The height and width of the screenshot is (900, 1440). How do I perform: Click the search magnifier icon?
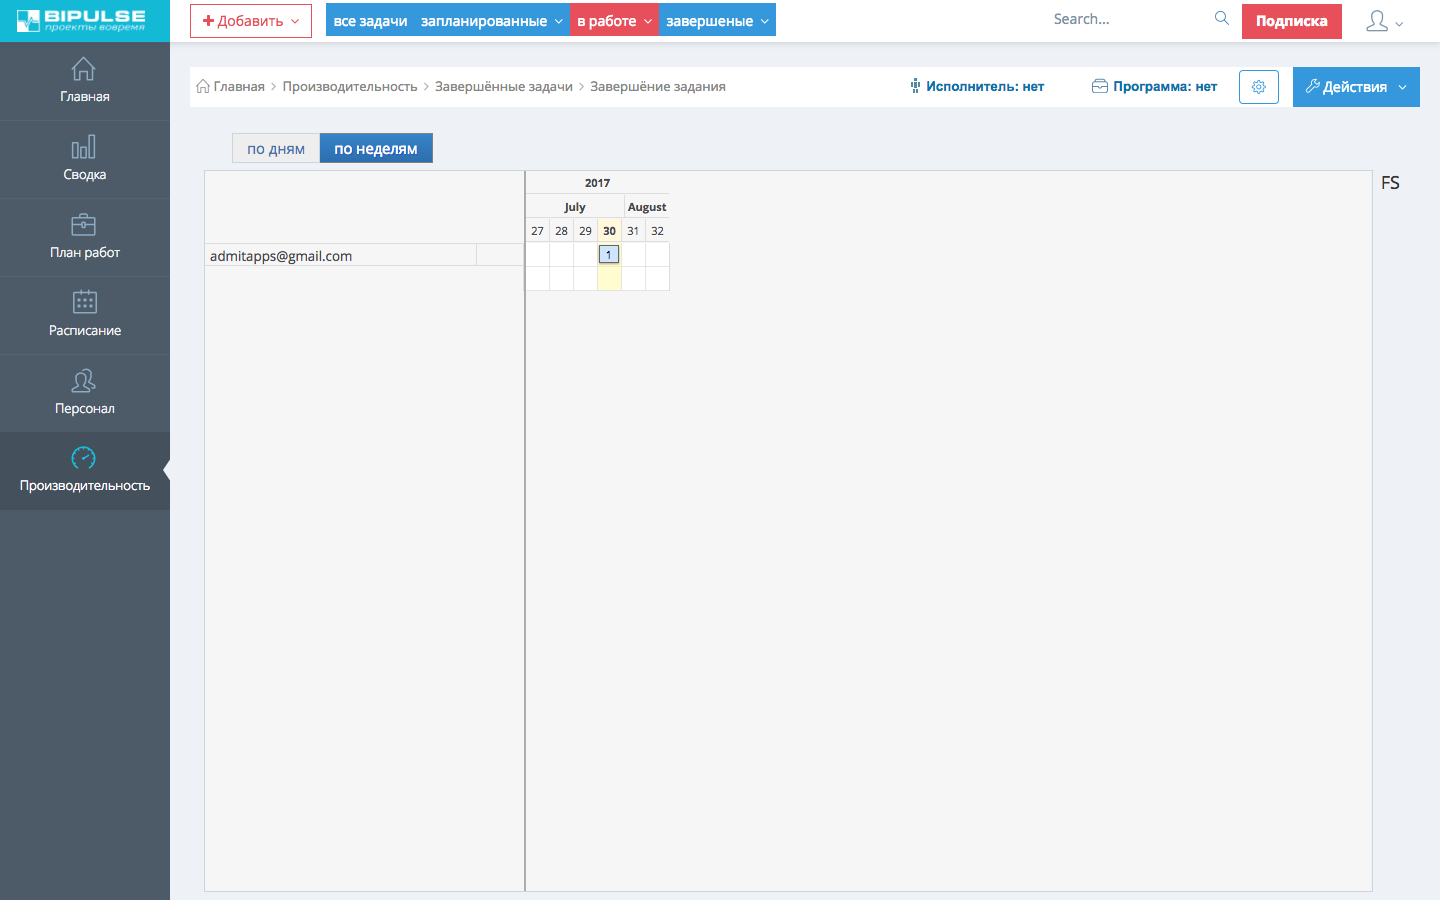tap(1222, 18)
